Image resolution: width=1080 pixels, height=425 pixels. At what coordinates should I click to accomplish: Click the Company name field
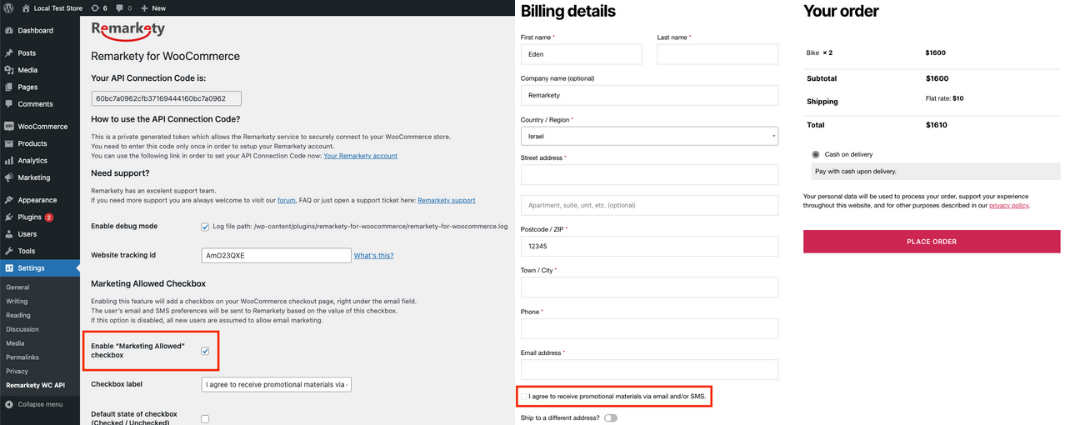650,95
